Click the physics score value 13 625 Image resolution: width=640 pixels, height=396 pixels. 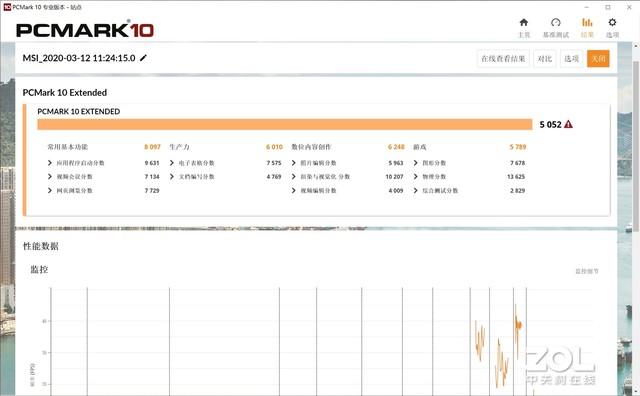pyautogui.click(x=516, y=177)
